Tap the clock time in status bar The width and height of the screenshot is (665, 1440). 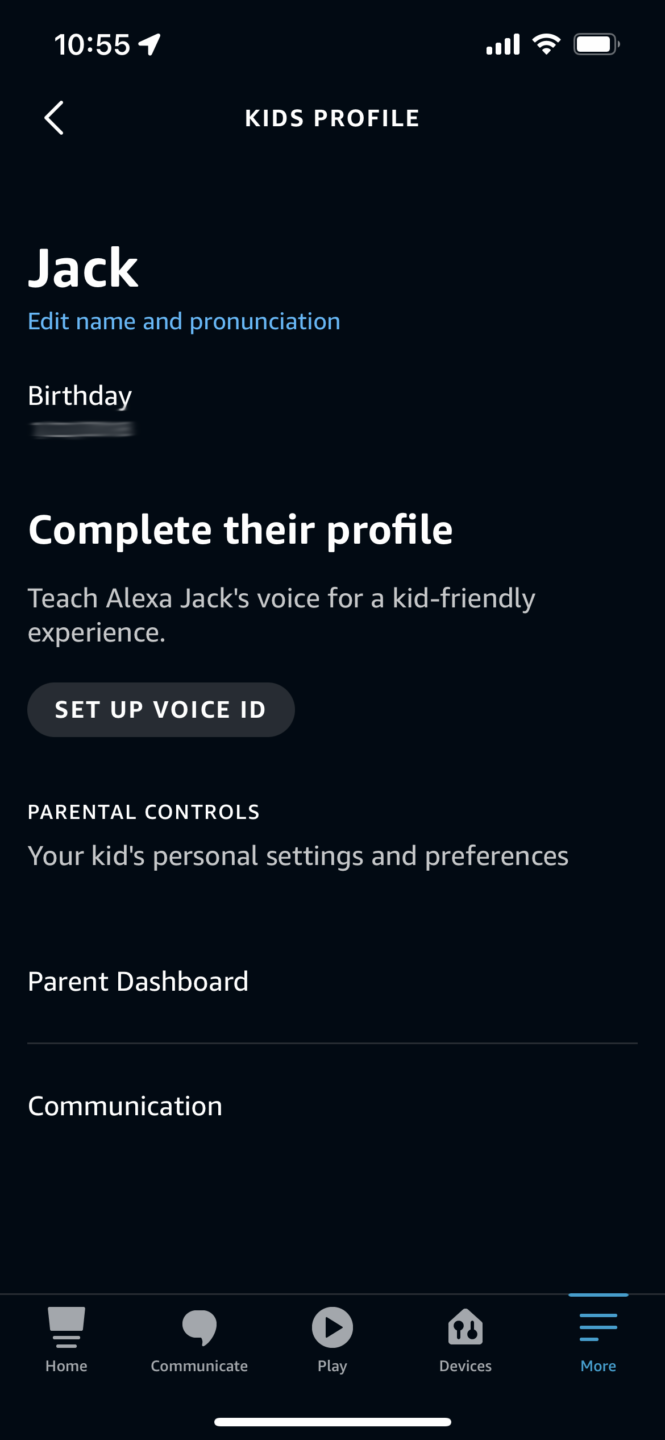(92, 44)
